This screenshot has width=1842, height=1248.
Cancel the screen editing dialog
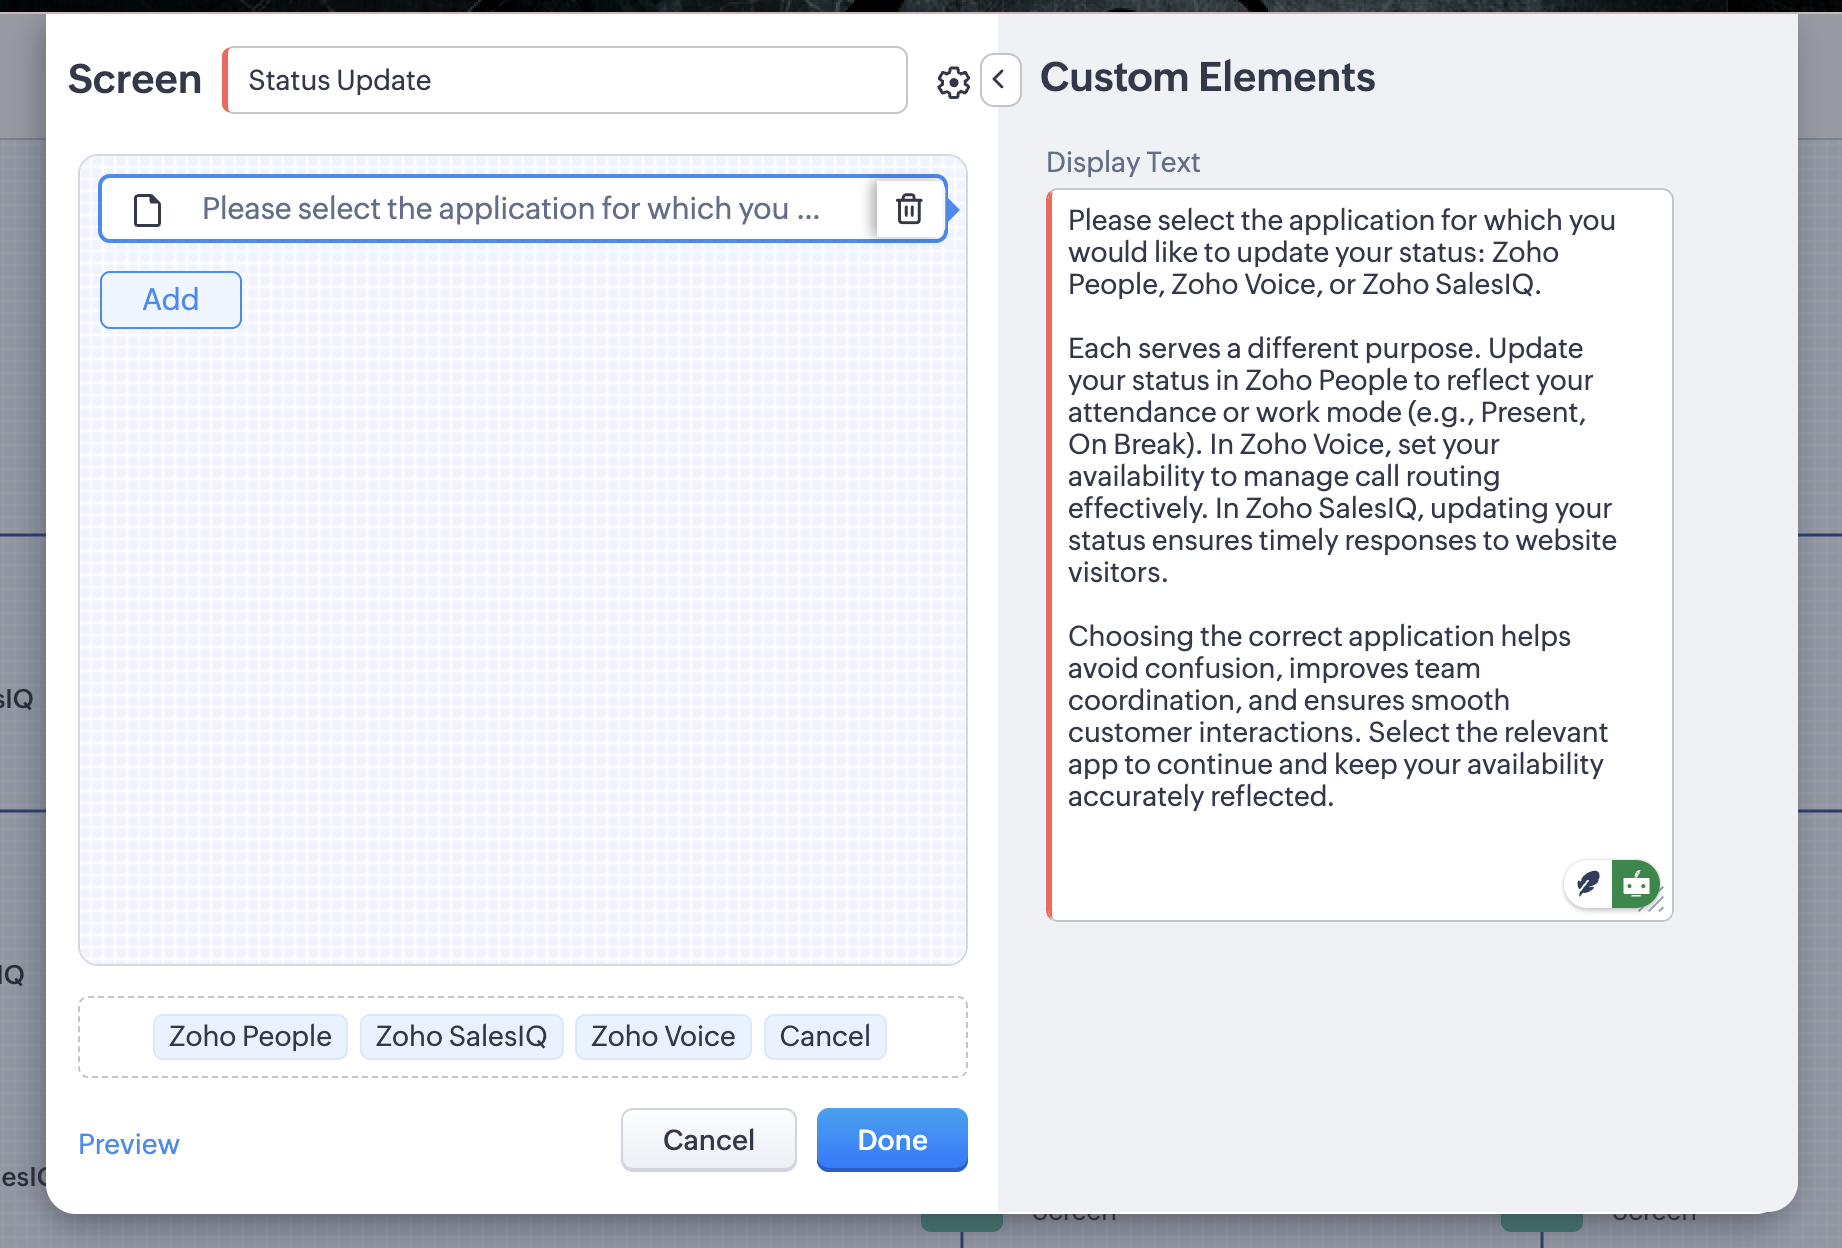pos(709,1140)
